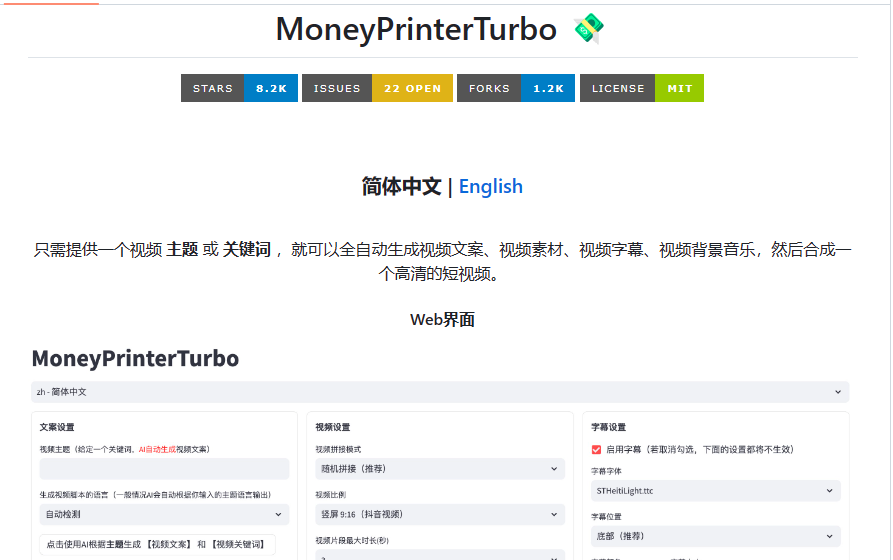Open the 视频片段最大时长 dropdown
The image size is (893, 560).
click(x=439, y=553)
